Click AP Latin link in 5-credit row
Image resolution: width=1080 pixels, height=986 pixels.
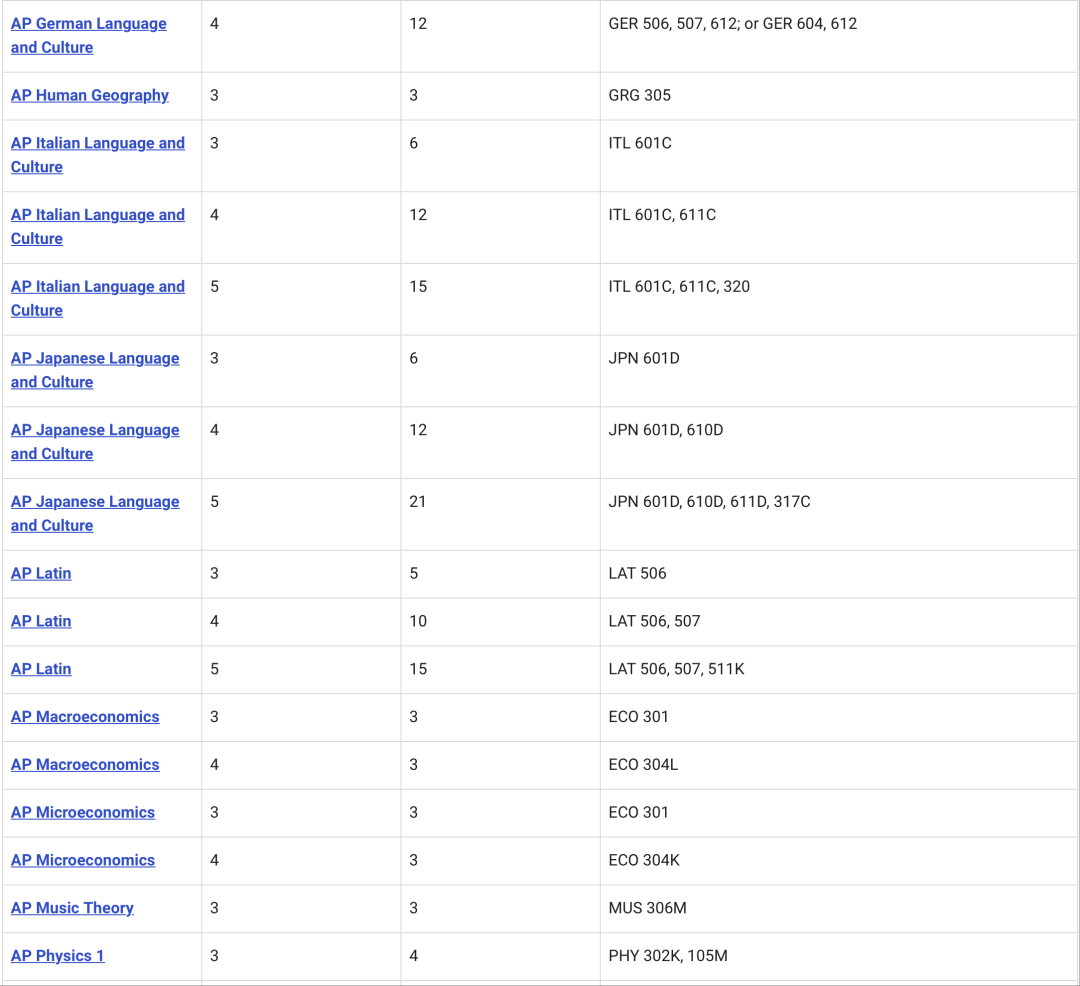[x=41, y=574]
